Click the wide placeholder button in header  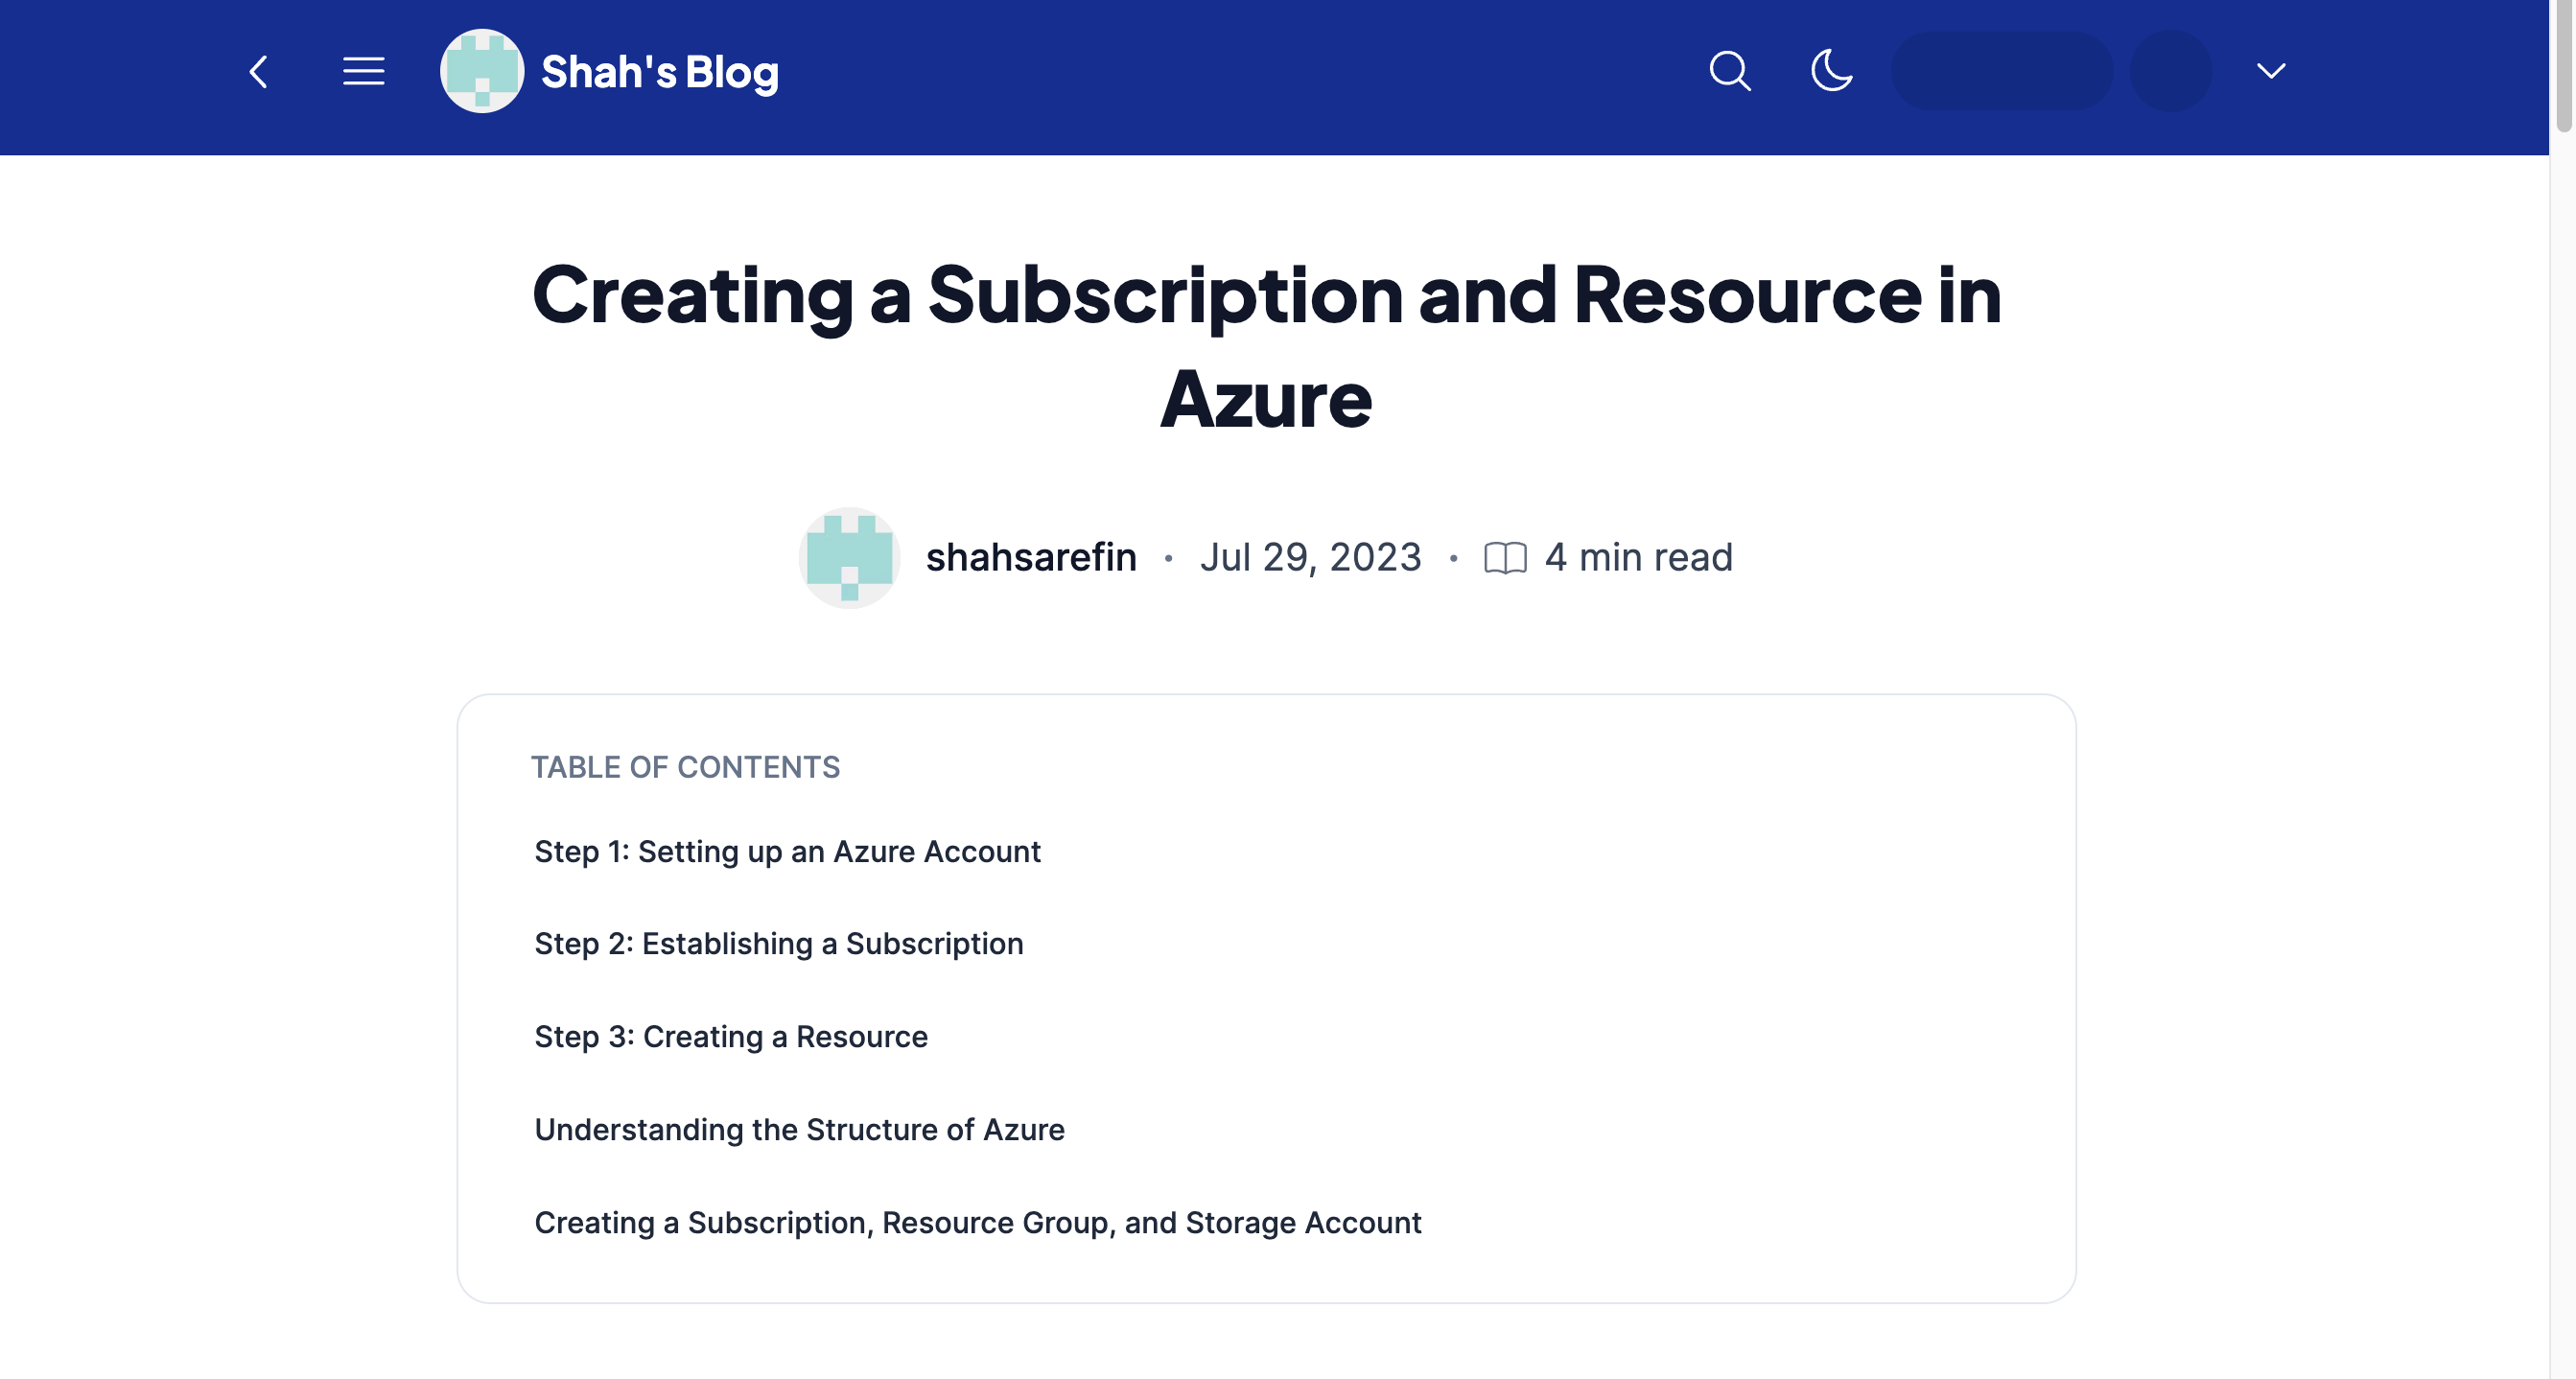coord(2001,72)
